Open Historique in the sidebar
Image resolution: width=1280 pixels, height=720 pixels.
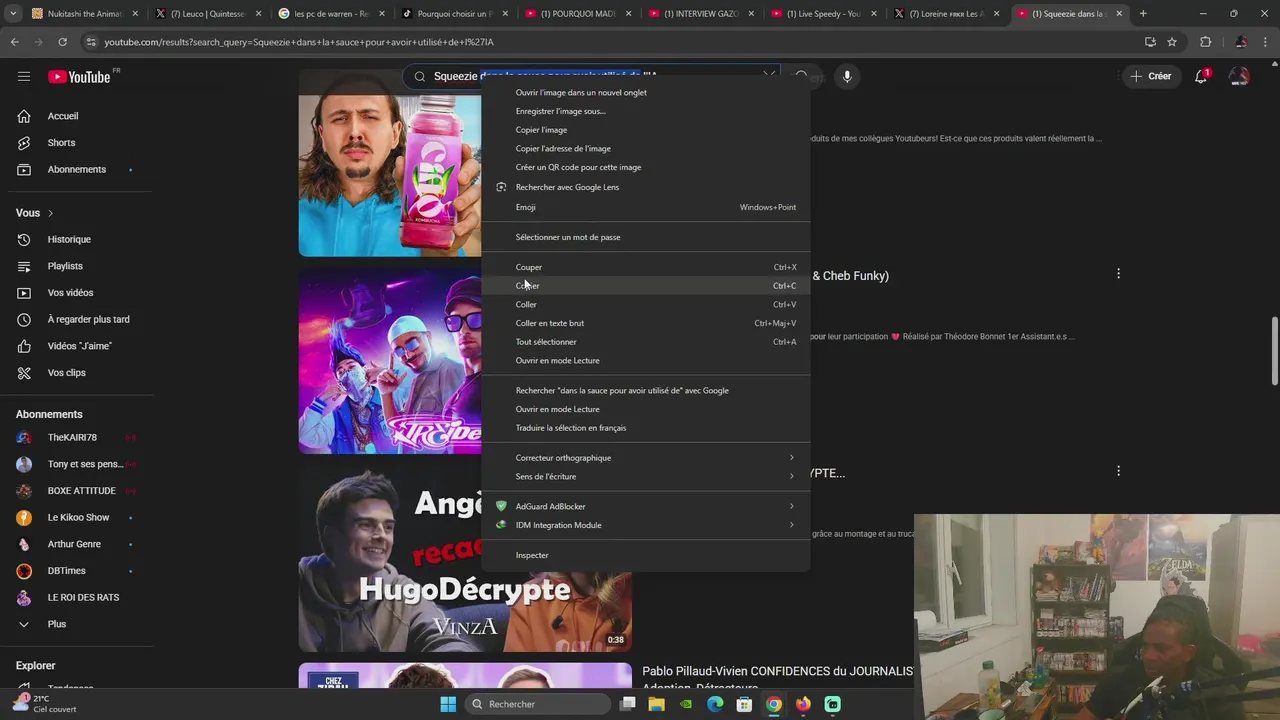(x=69, y=239)
